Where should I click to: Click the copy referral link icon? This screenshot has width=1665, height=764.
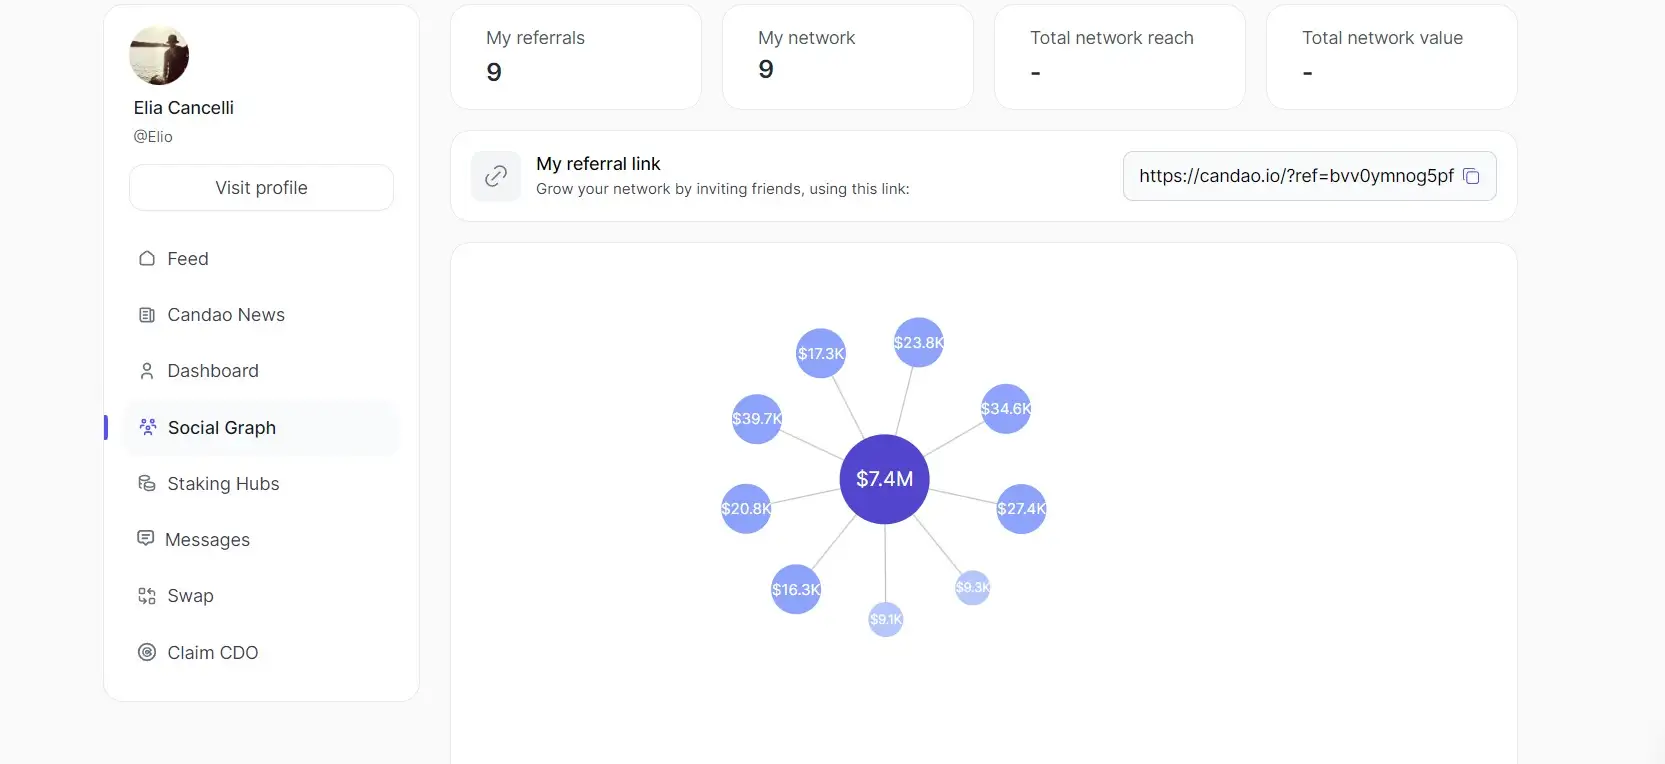click(1471, 176)
